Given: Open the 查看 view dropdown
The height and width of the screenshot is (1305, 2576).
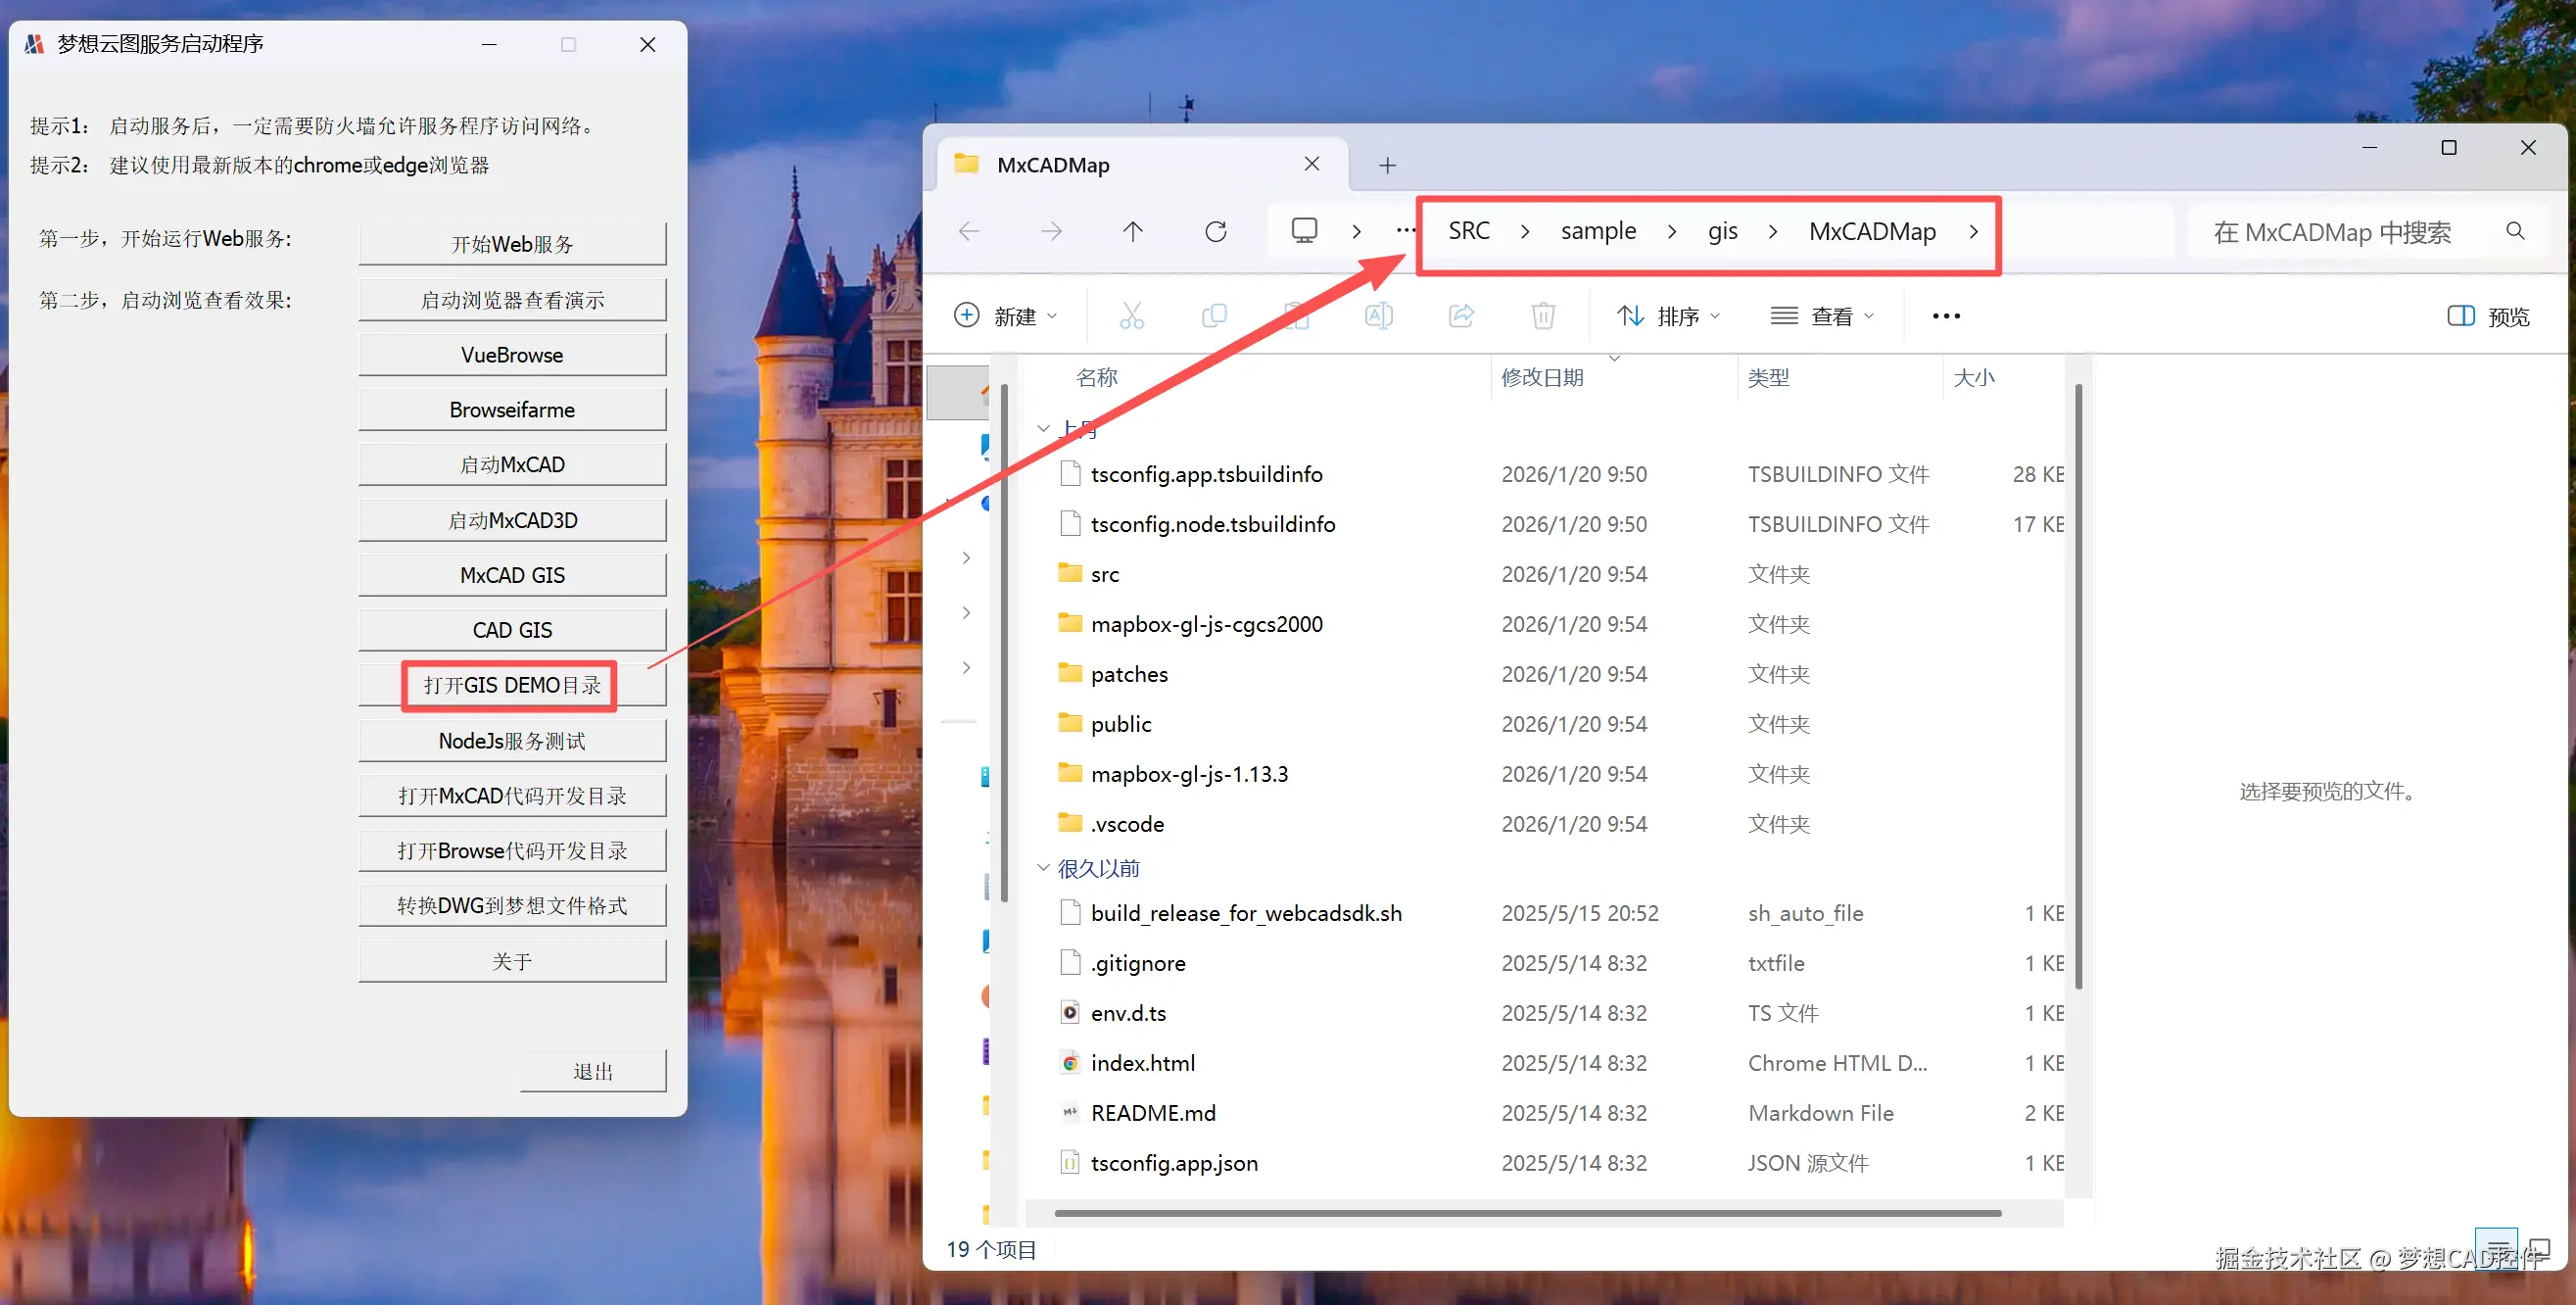Looking at the screenshot, I should pos(1822,316).
